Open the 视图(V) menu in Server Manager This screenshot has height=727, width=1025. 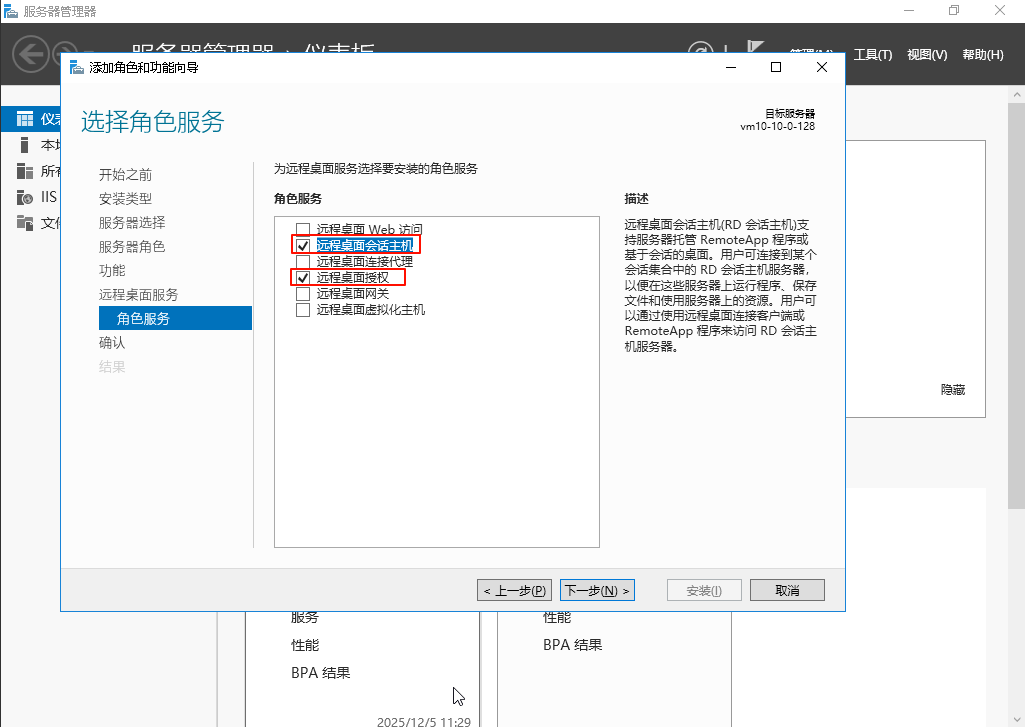(x=927, y=55)
